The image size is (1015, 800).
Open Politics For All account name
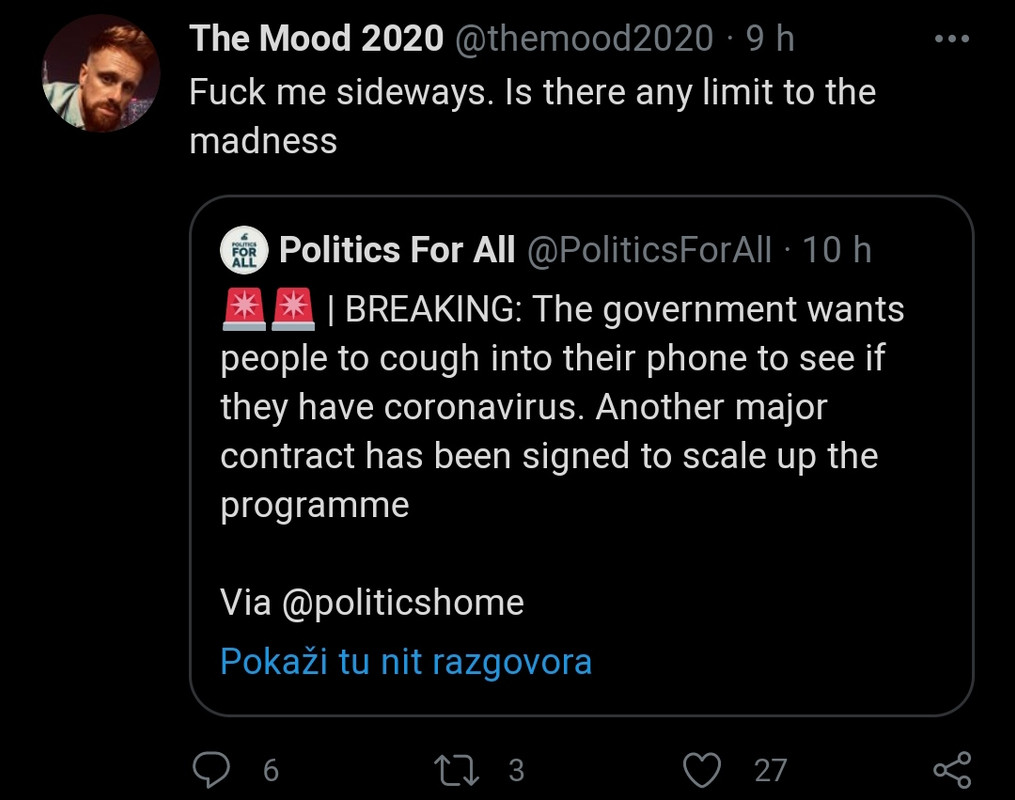397,250
